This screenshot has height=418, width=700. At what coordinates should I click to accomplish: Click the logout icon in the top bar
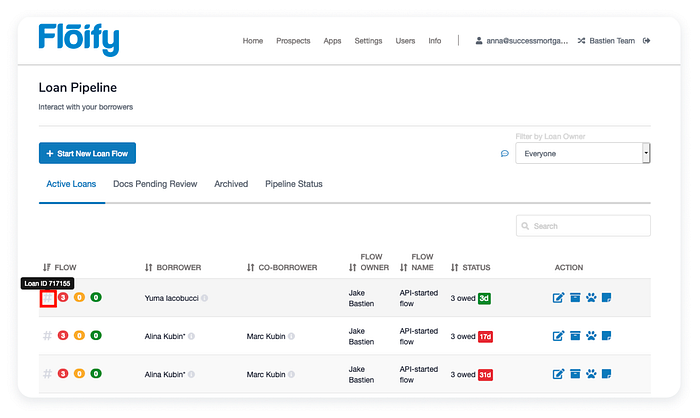(646, 41)
